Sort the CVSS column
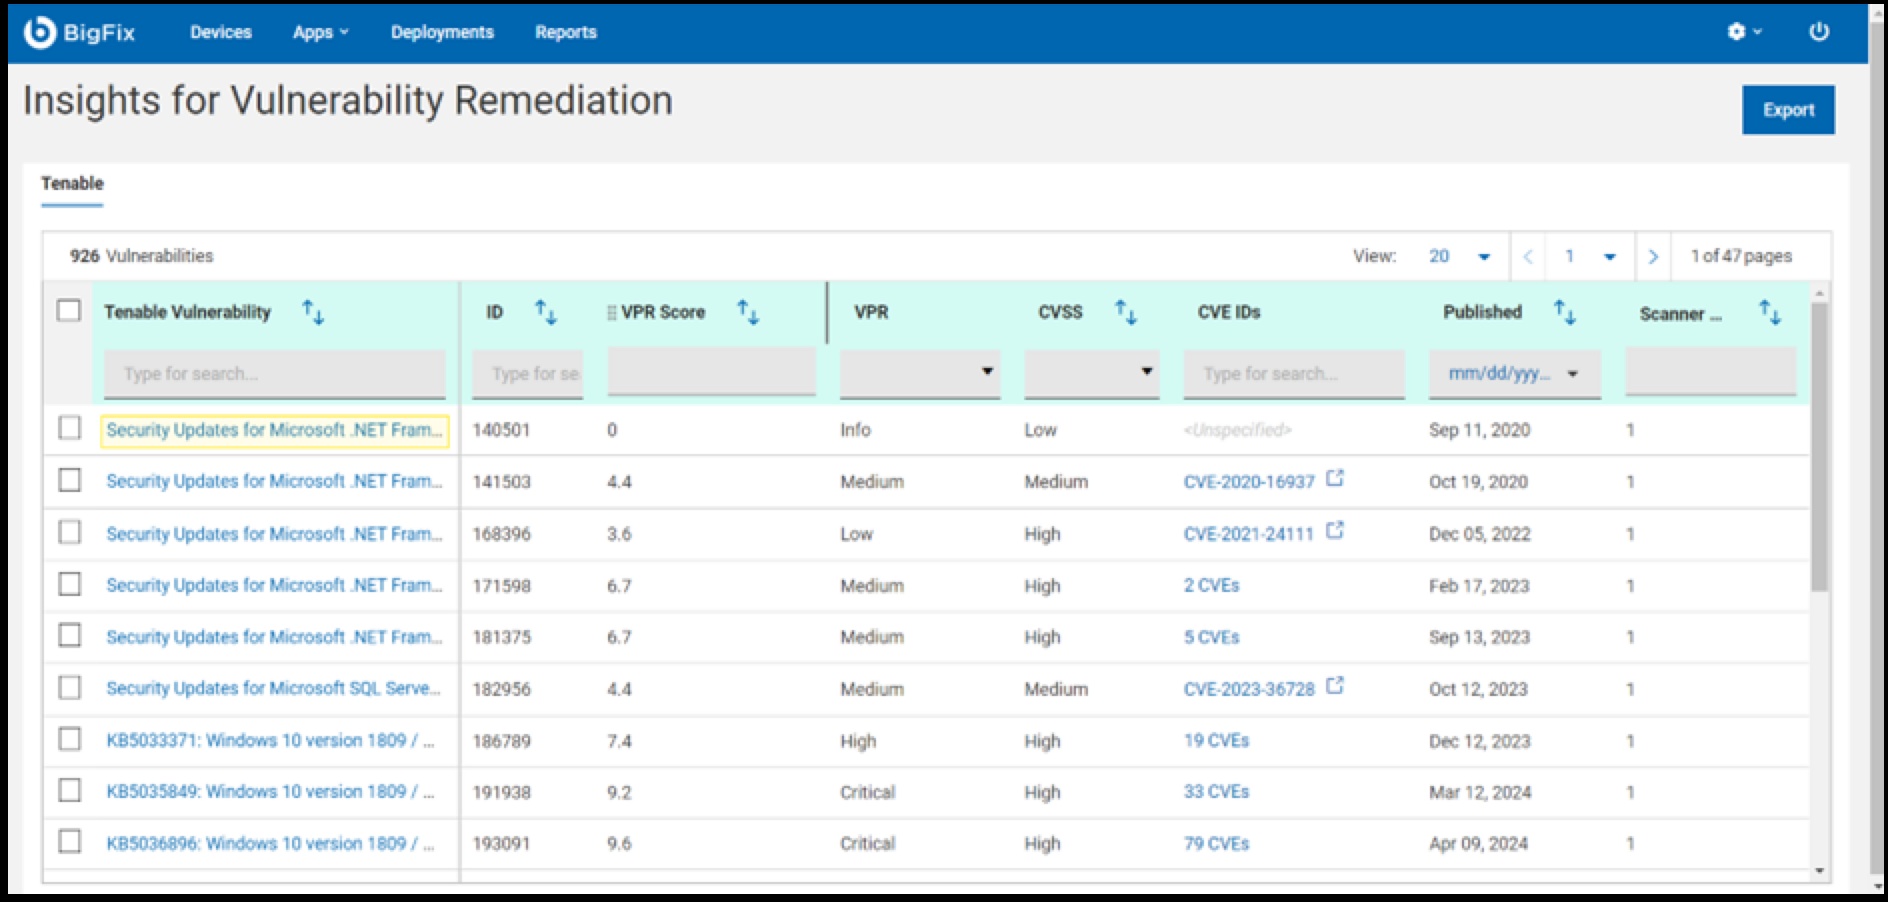1888x902 pixels. (1128, 311)
